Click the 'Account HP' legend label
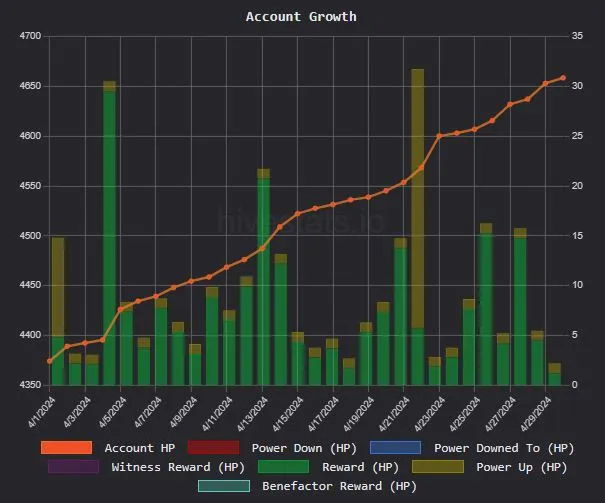The width and height of the screenshot is (605, 503). pos(140,448)
